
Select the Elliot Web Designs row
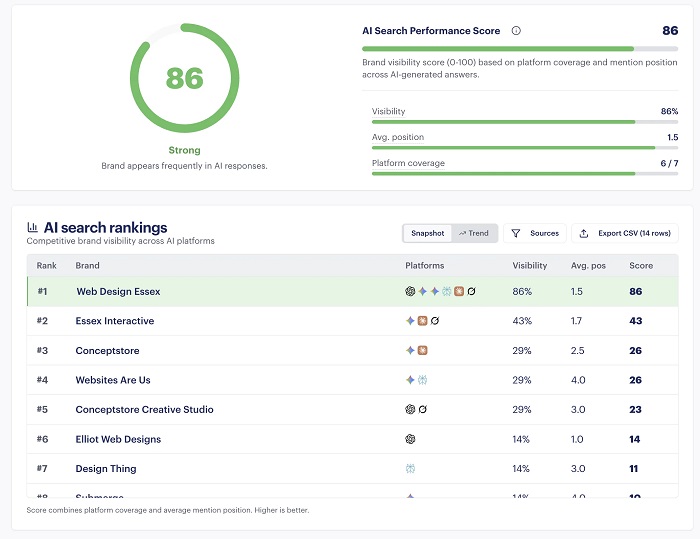click(x=353, y=439)
